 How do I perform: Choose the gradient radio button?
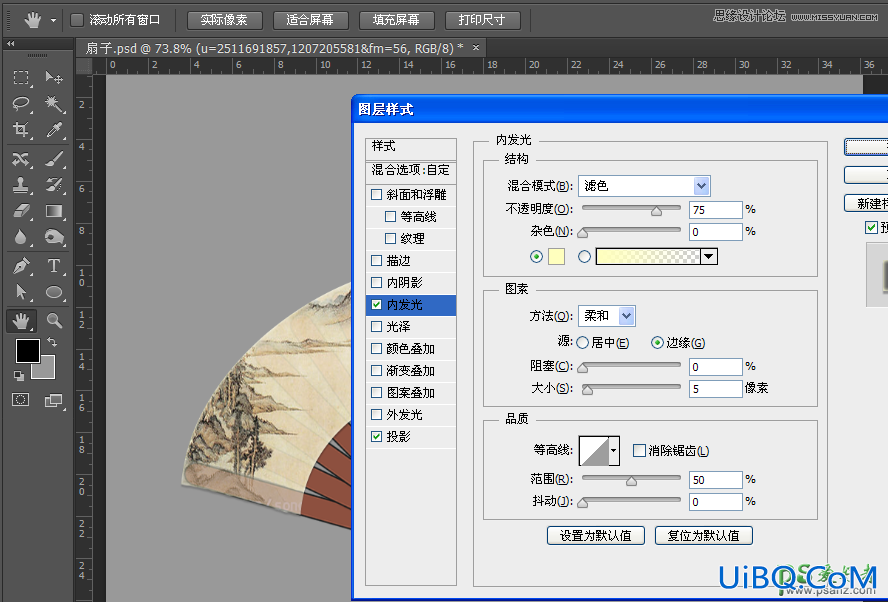click(x=584, y=257)
